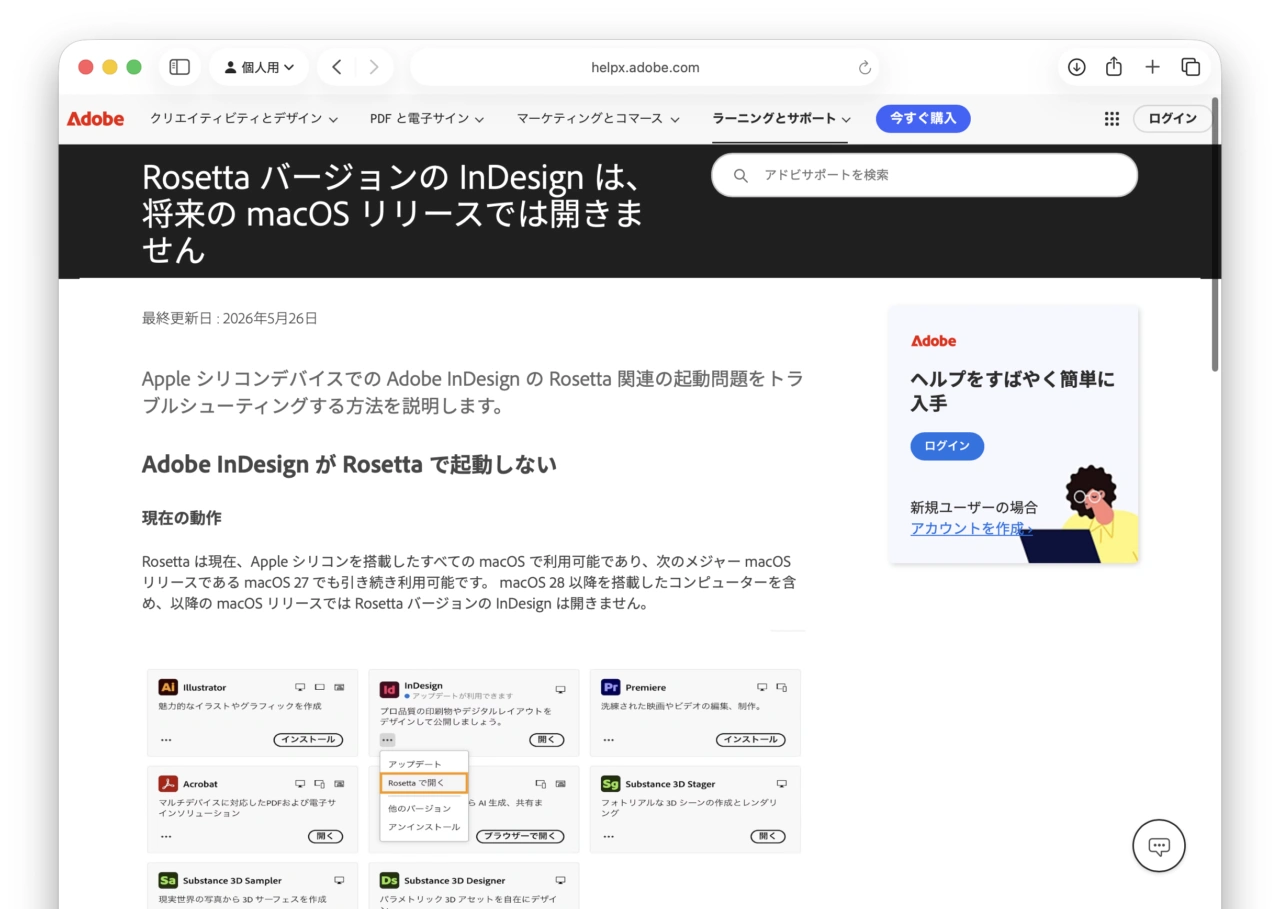This screenshot has height=909, width=1280.
Task: Open the chat support bubble icon
Action: [x=1159, y=846]
